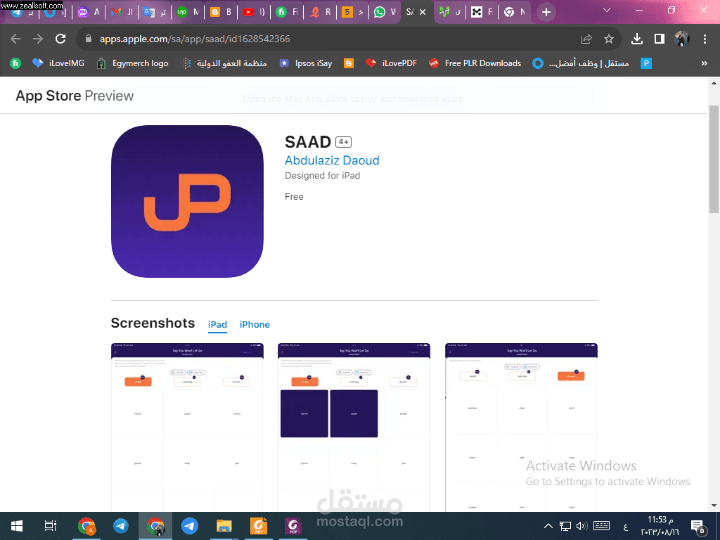Screen dimensions: 720x540
Task: Click the taskbar clock and date
Action: [x=660, y=526]
